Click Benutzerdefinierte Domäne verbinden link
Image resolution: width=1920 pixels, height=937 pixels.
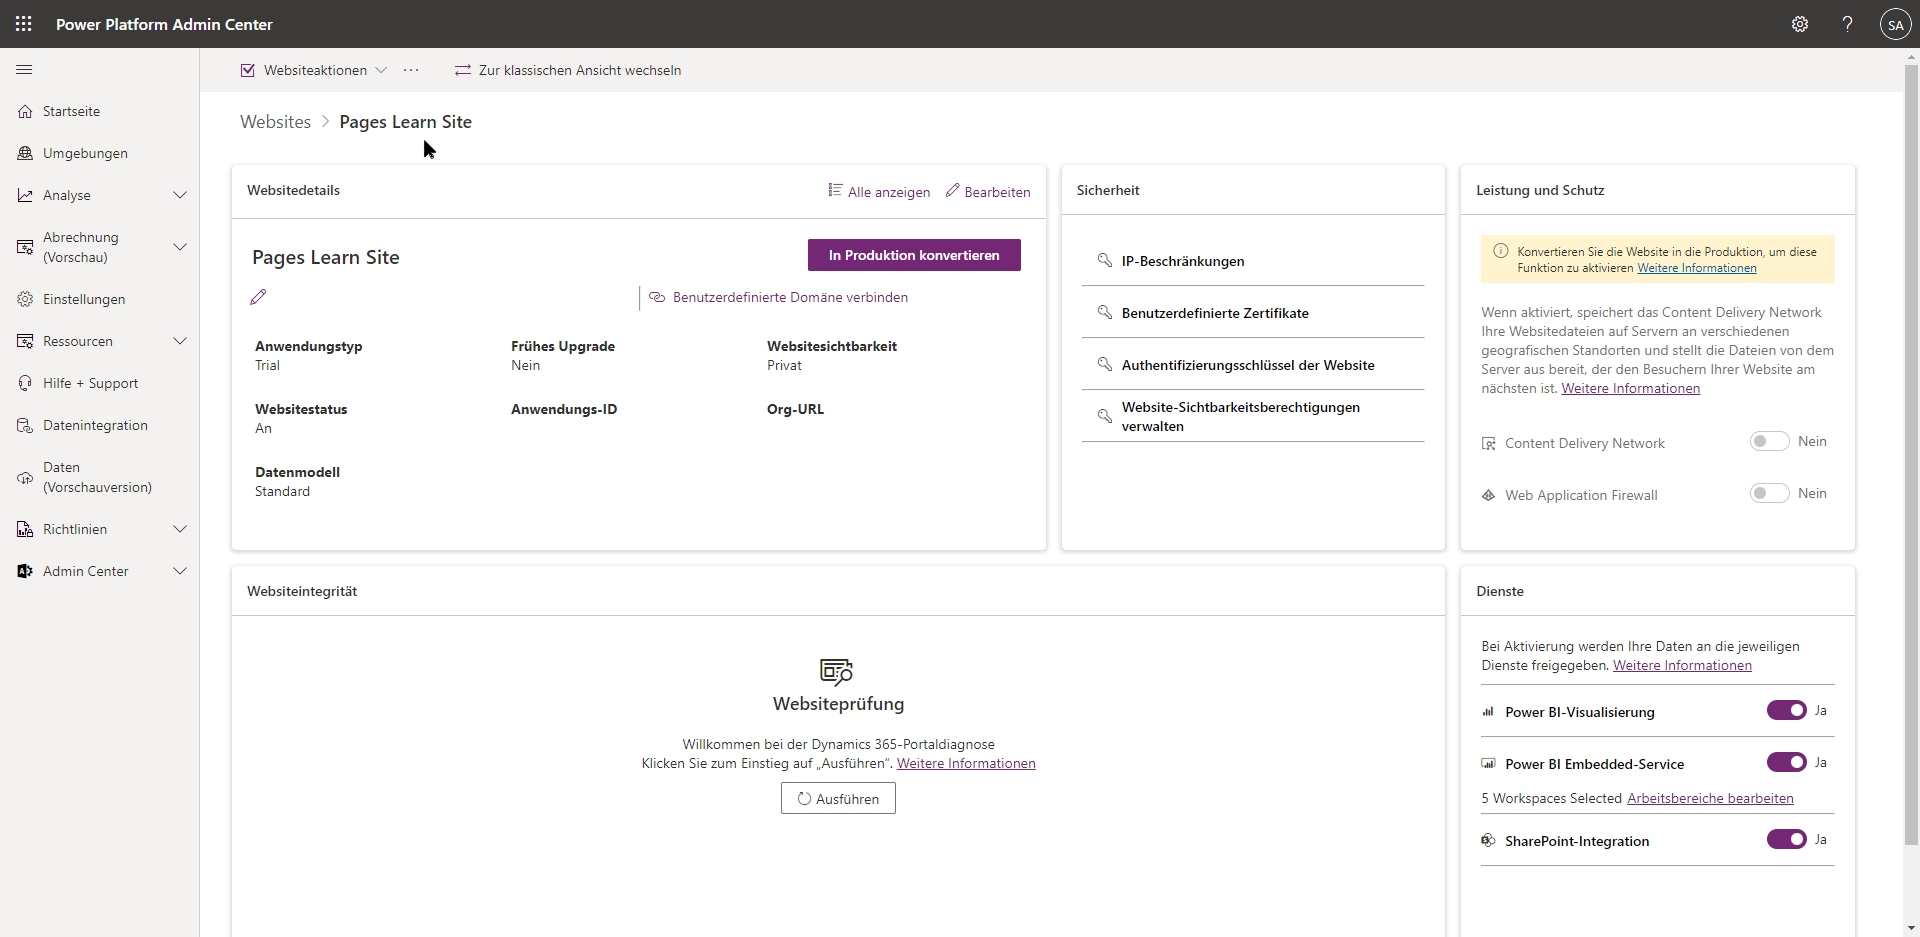point(779,297)
